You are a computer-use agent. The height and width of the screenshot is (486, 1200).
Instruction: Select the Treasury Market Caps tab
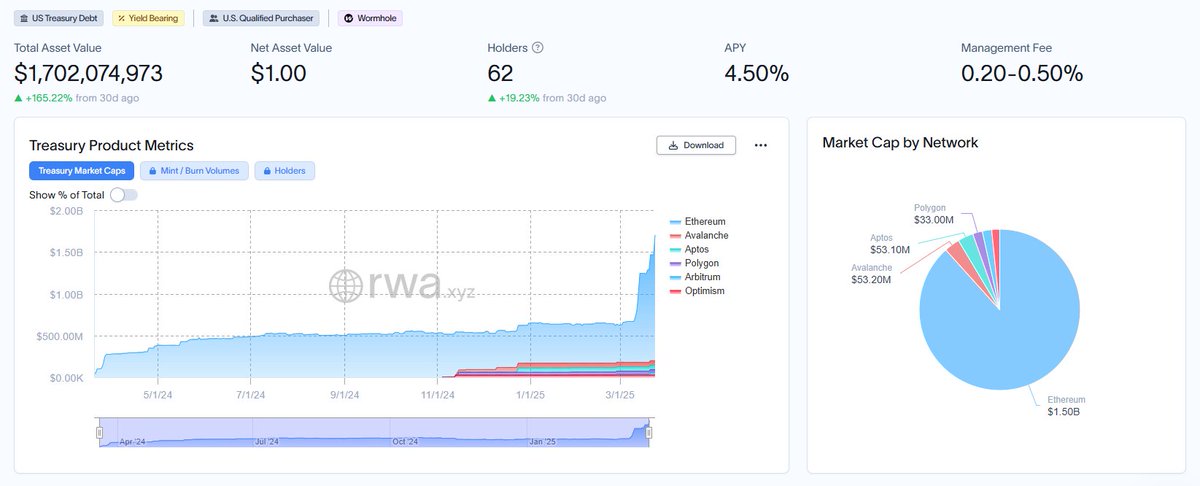point(81,171)
